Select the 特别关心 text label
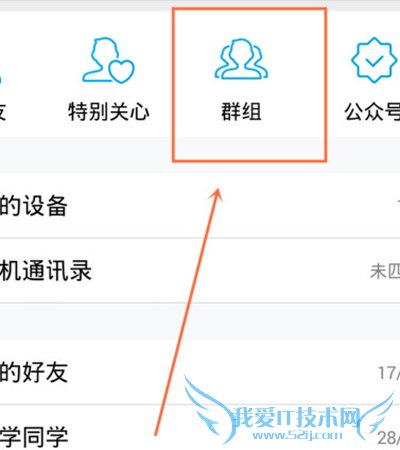Screen dimensions: 400x450 click(109, 111)
